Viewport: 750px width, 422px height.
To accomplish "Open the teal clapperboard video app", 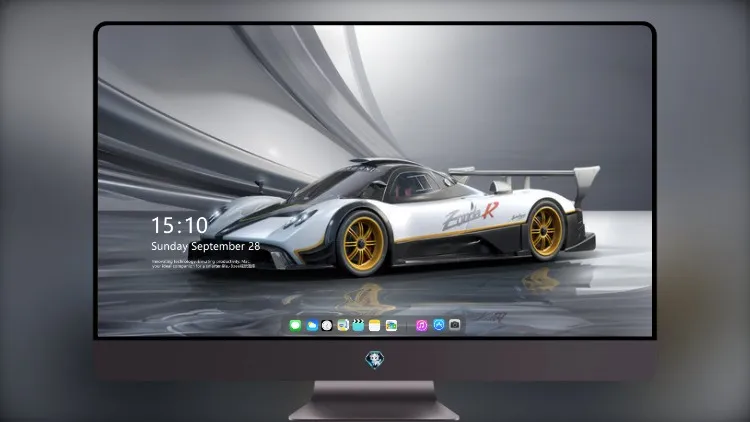I will pos(358,325).
